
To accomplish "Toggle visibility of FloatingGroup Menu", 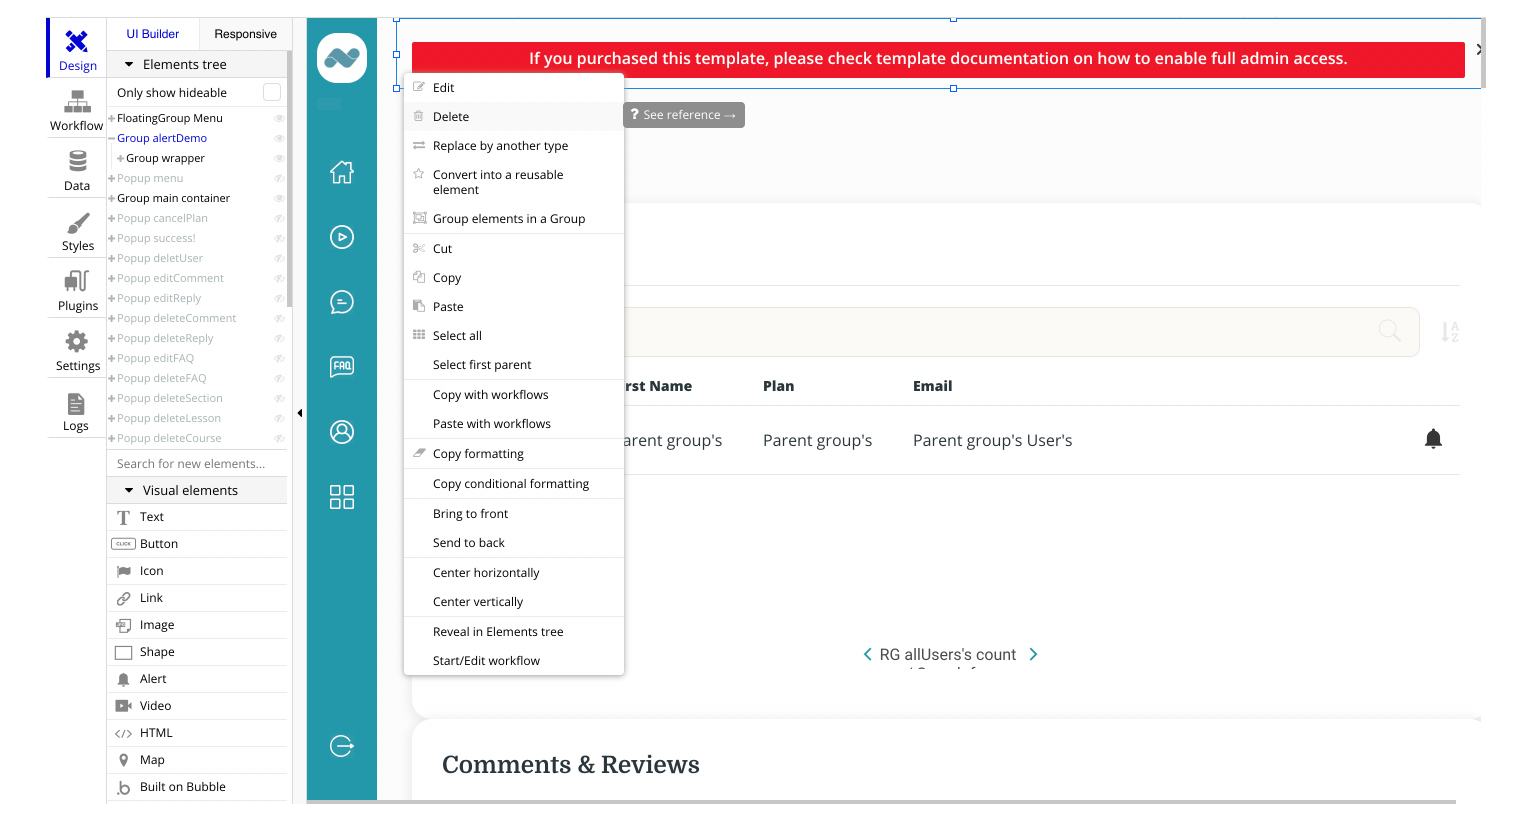I will click(279, 118).
